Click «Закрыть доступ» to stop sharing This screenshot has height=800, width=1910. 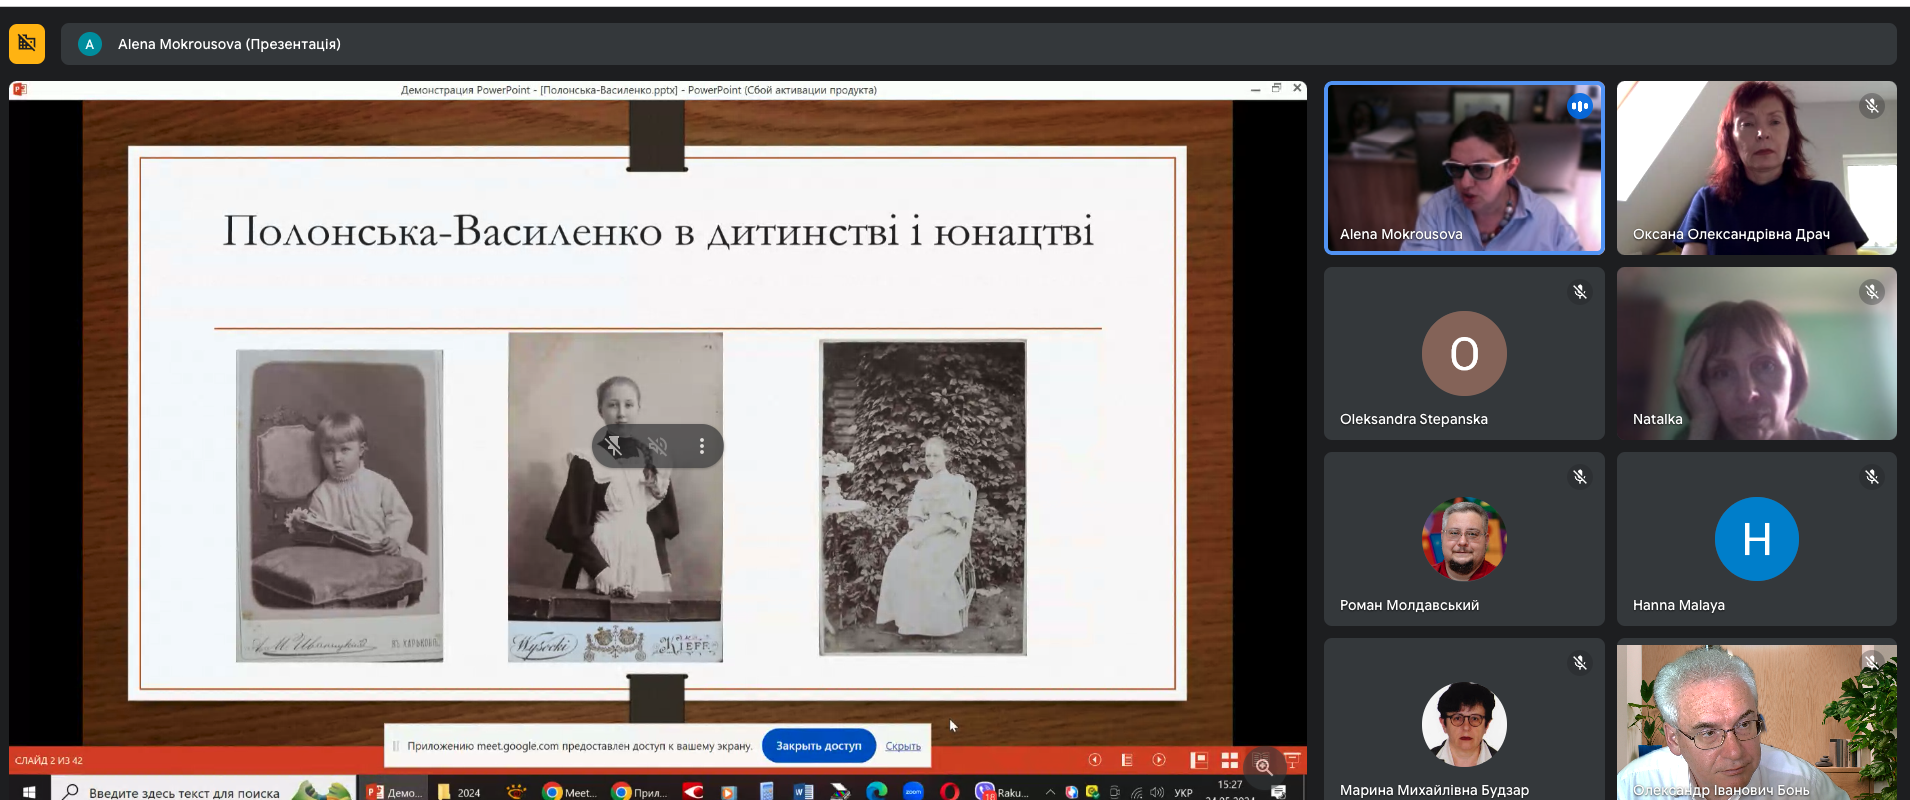click(x=818, y=746)
